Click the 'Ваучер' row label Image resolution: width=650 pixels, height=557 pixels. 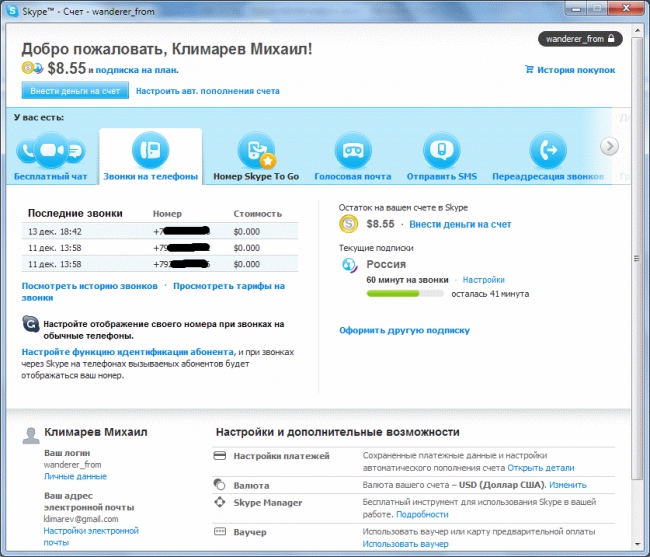(x=250, y=532)
